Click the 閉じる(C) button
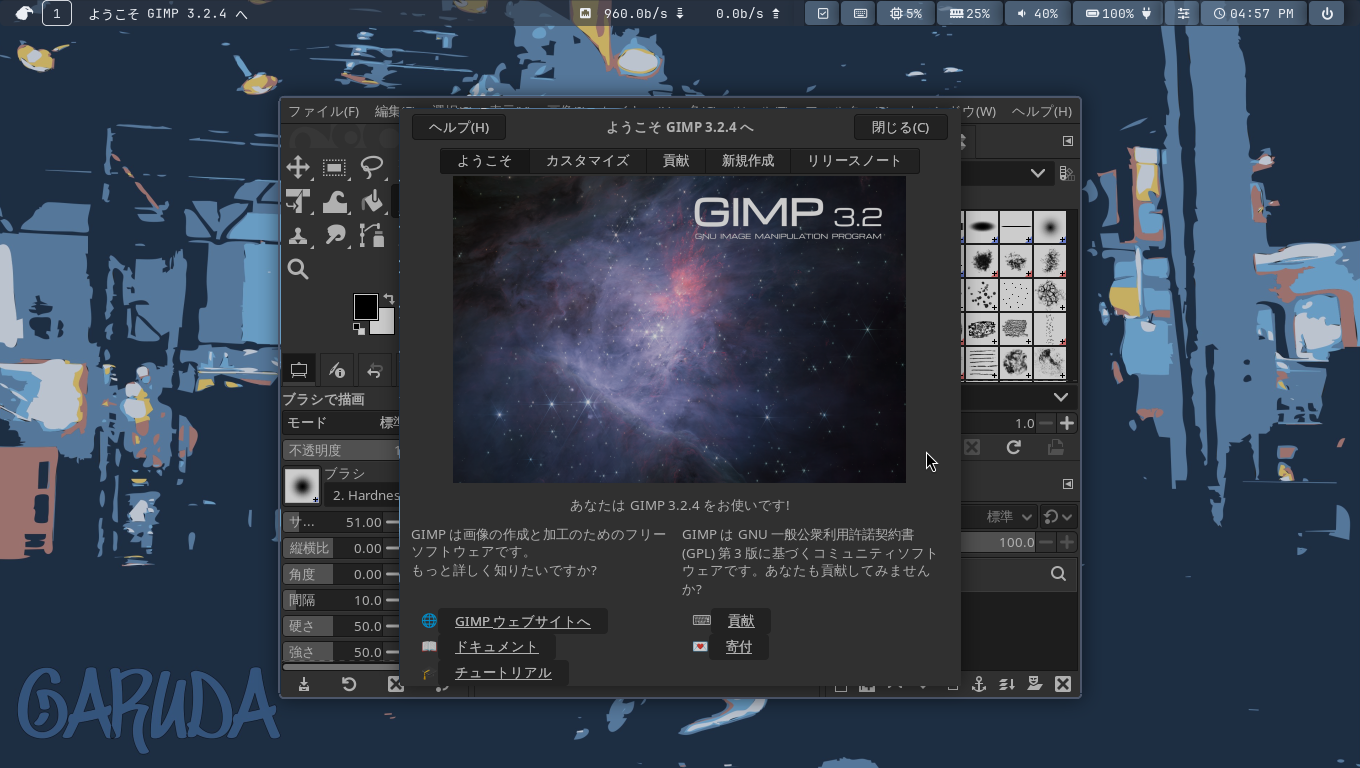The height and width of the screenshot is (768, 1360). pyautogui.click(x=900, y=127)
